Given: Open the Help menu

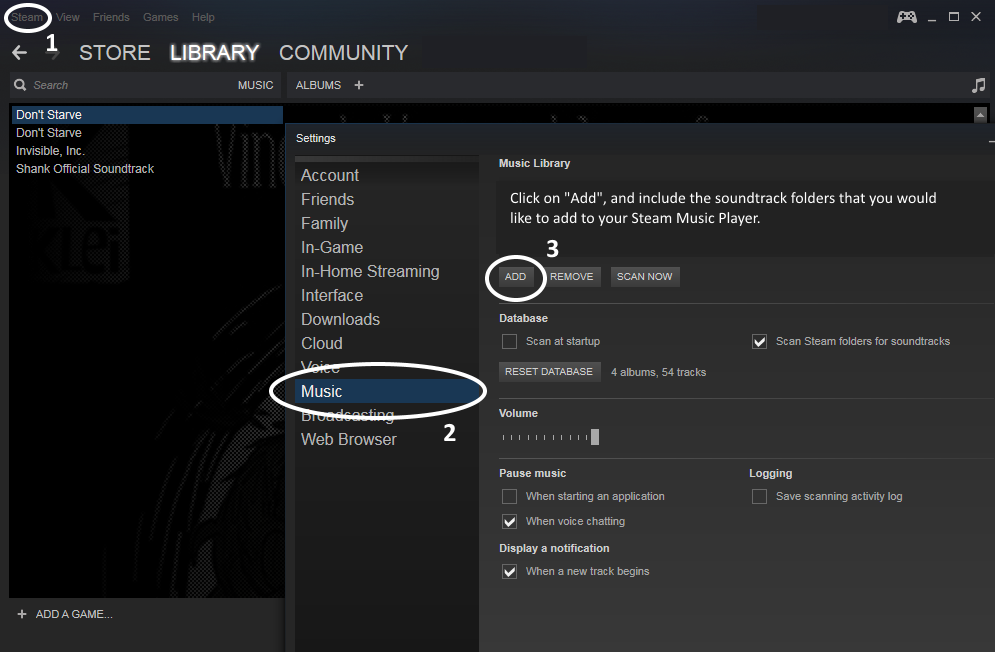Looking at the screenshot, I should 203,17.
